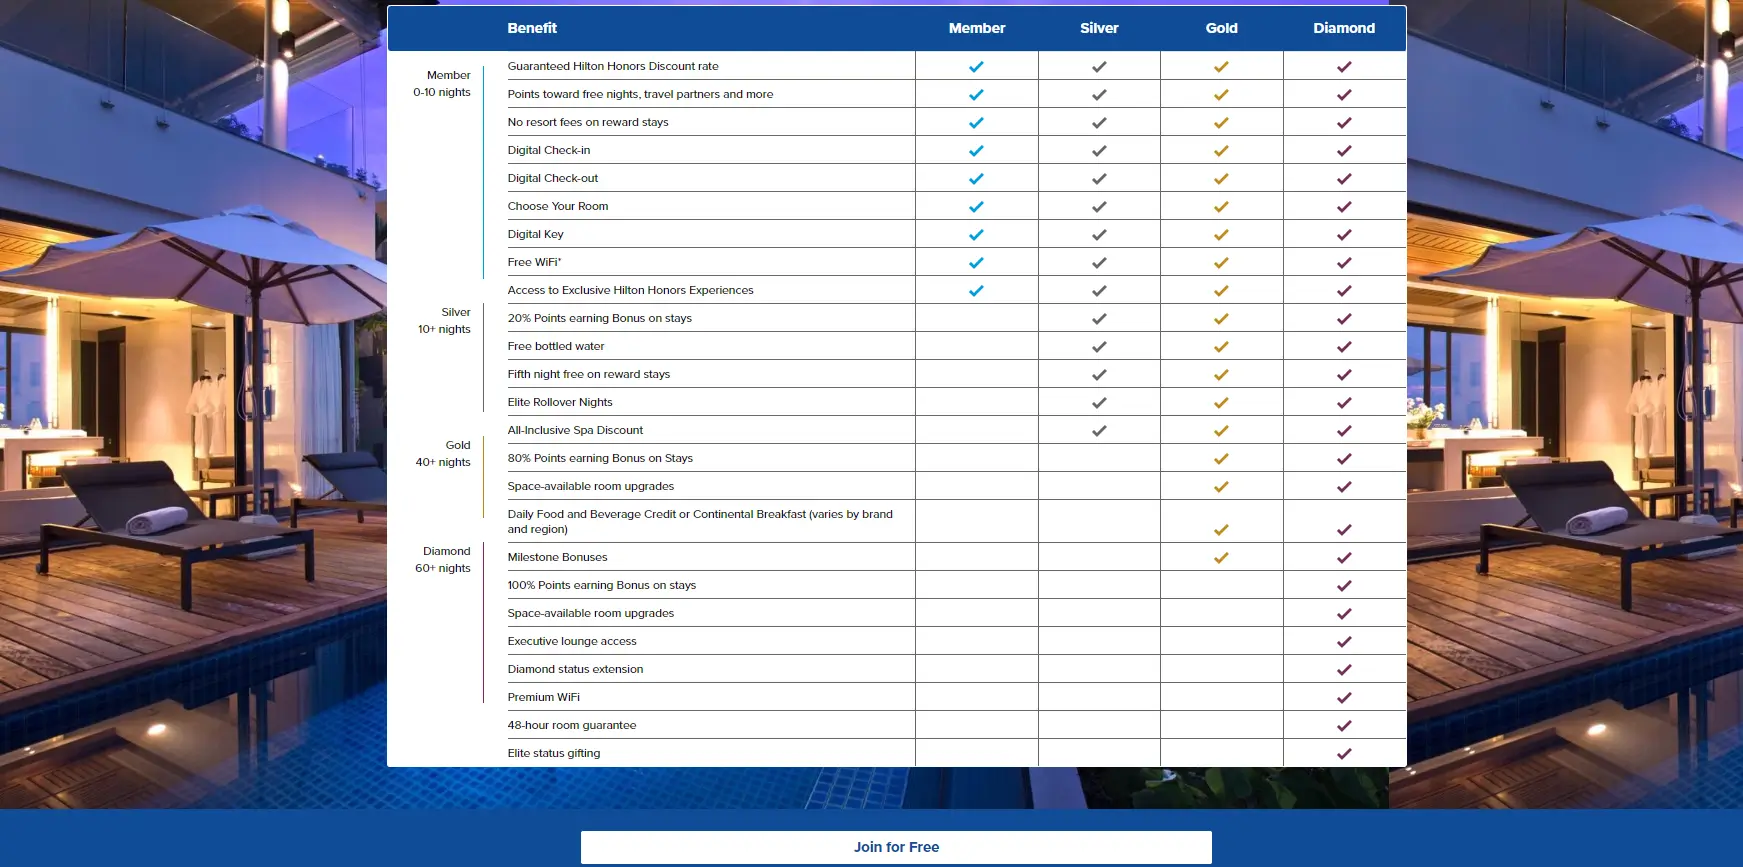
Task: Select the Diamond column header
Action: pyautogui.click(x=1344, y=28)
